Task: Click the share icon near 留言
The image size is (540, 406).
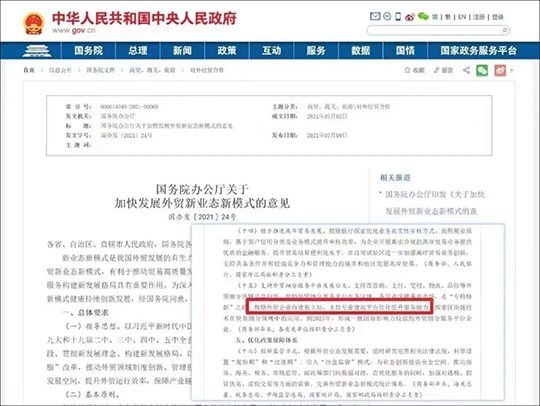Action: 466,70
